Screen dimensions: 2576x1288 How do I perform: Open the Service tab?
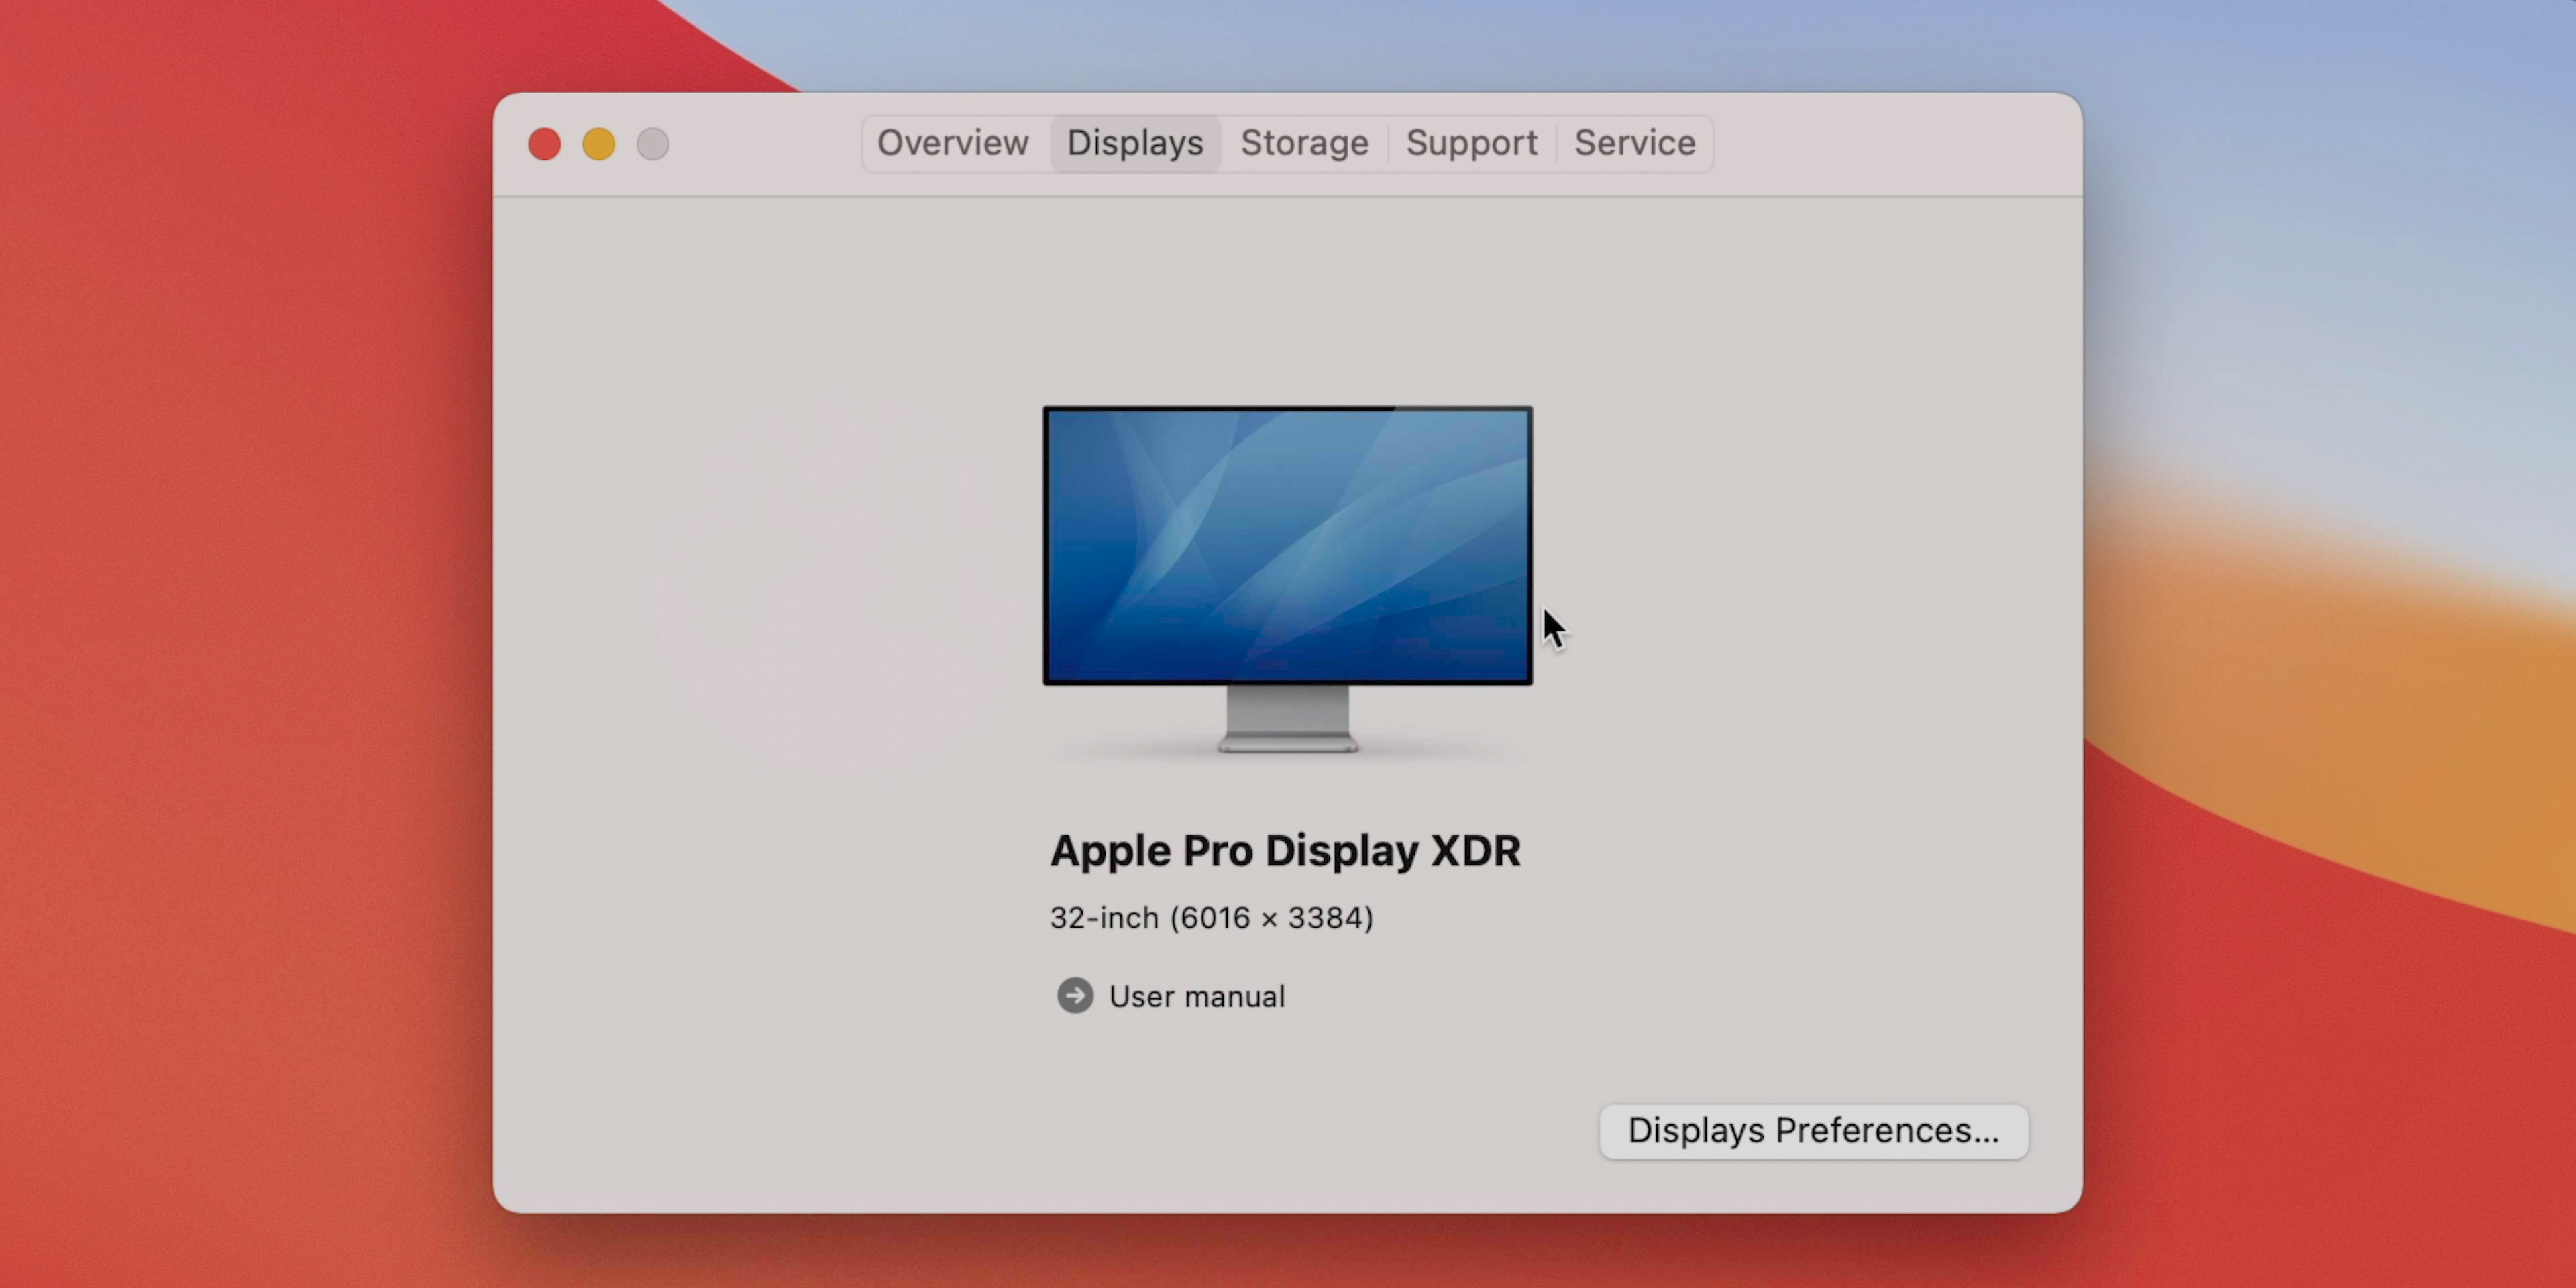pyautogui.click(x=1633, y=143)
